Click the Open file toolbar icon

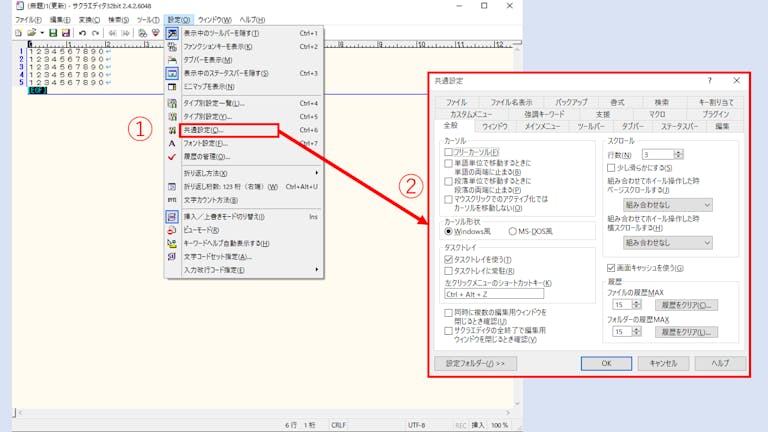(x=31, y=33)
